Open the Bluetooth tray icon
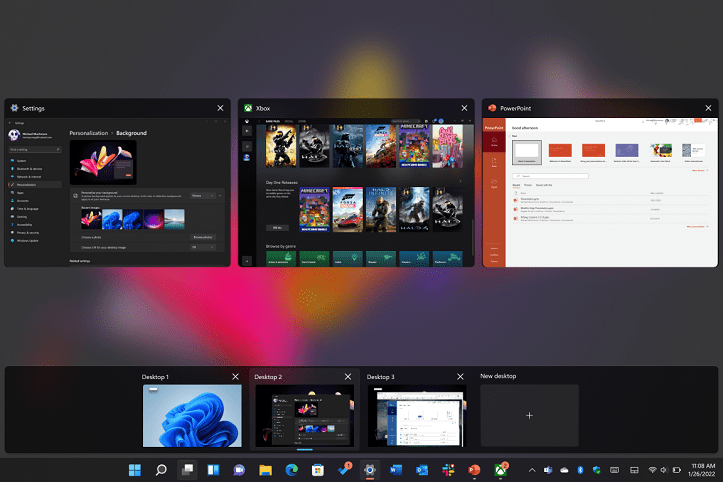Image resolution: width=723 pixels, height=482 pixels. [581, 470]
